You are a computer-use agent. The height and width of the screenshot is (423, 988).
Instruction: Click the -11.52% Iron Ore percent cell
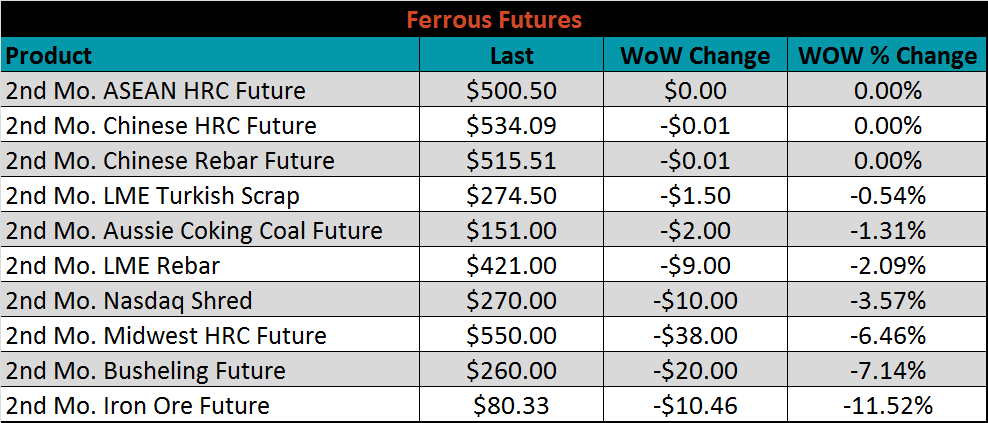point(887,404)
